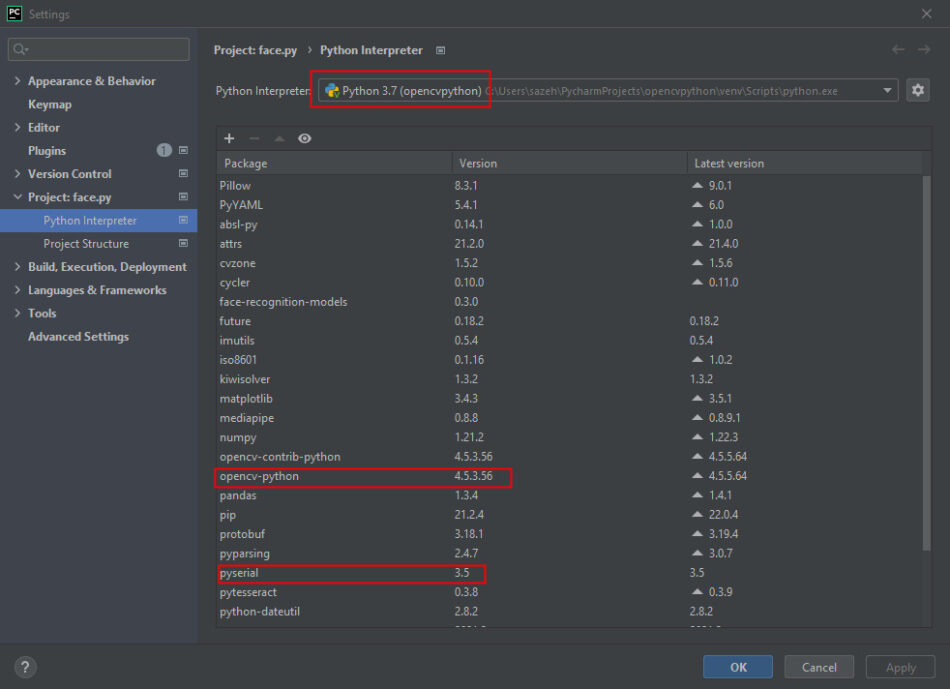Open the Python Interpreter dropdown
Screen dimensions: 950x689
pos(887,91)
